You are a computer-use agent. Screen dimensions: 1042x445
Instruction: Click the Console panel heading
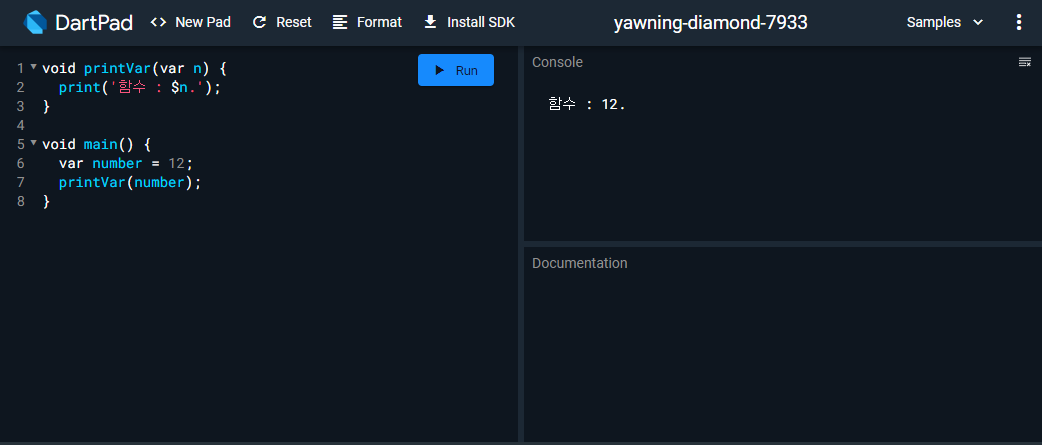click(x=558, y=62)
